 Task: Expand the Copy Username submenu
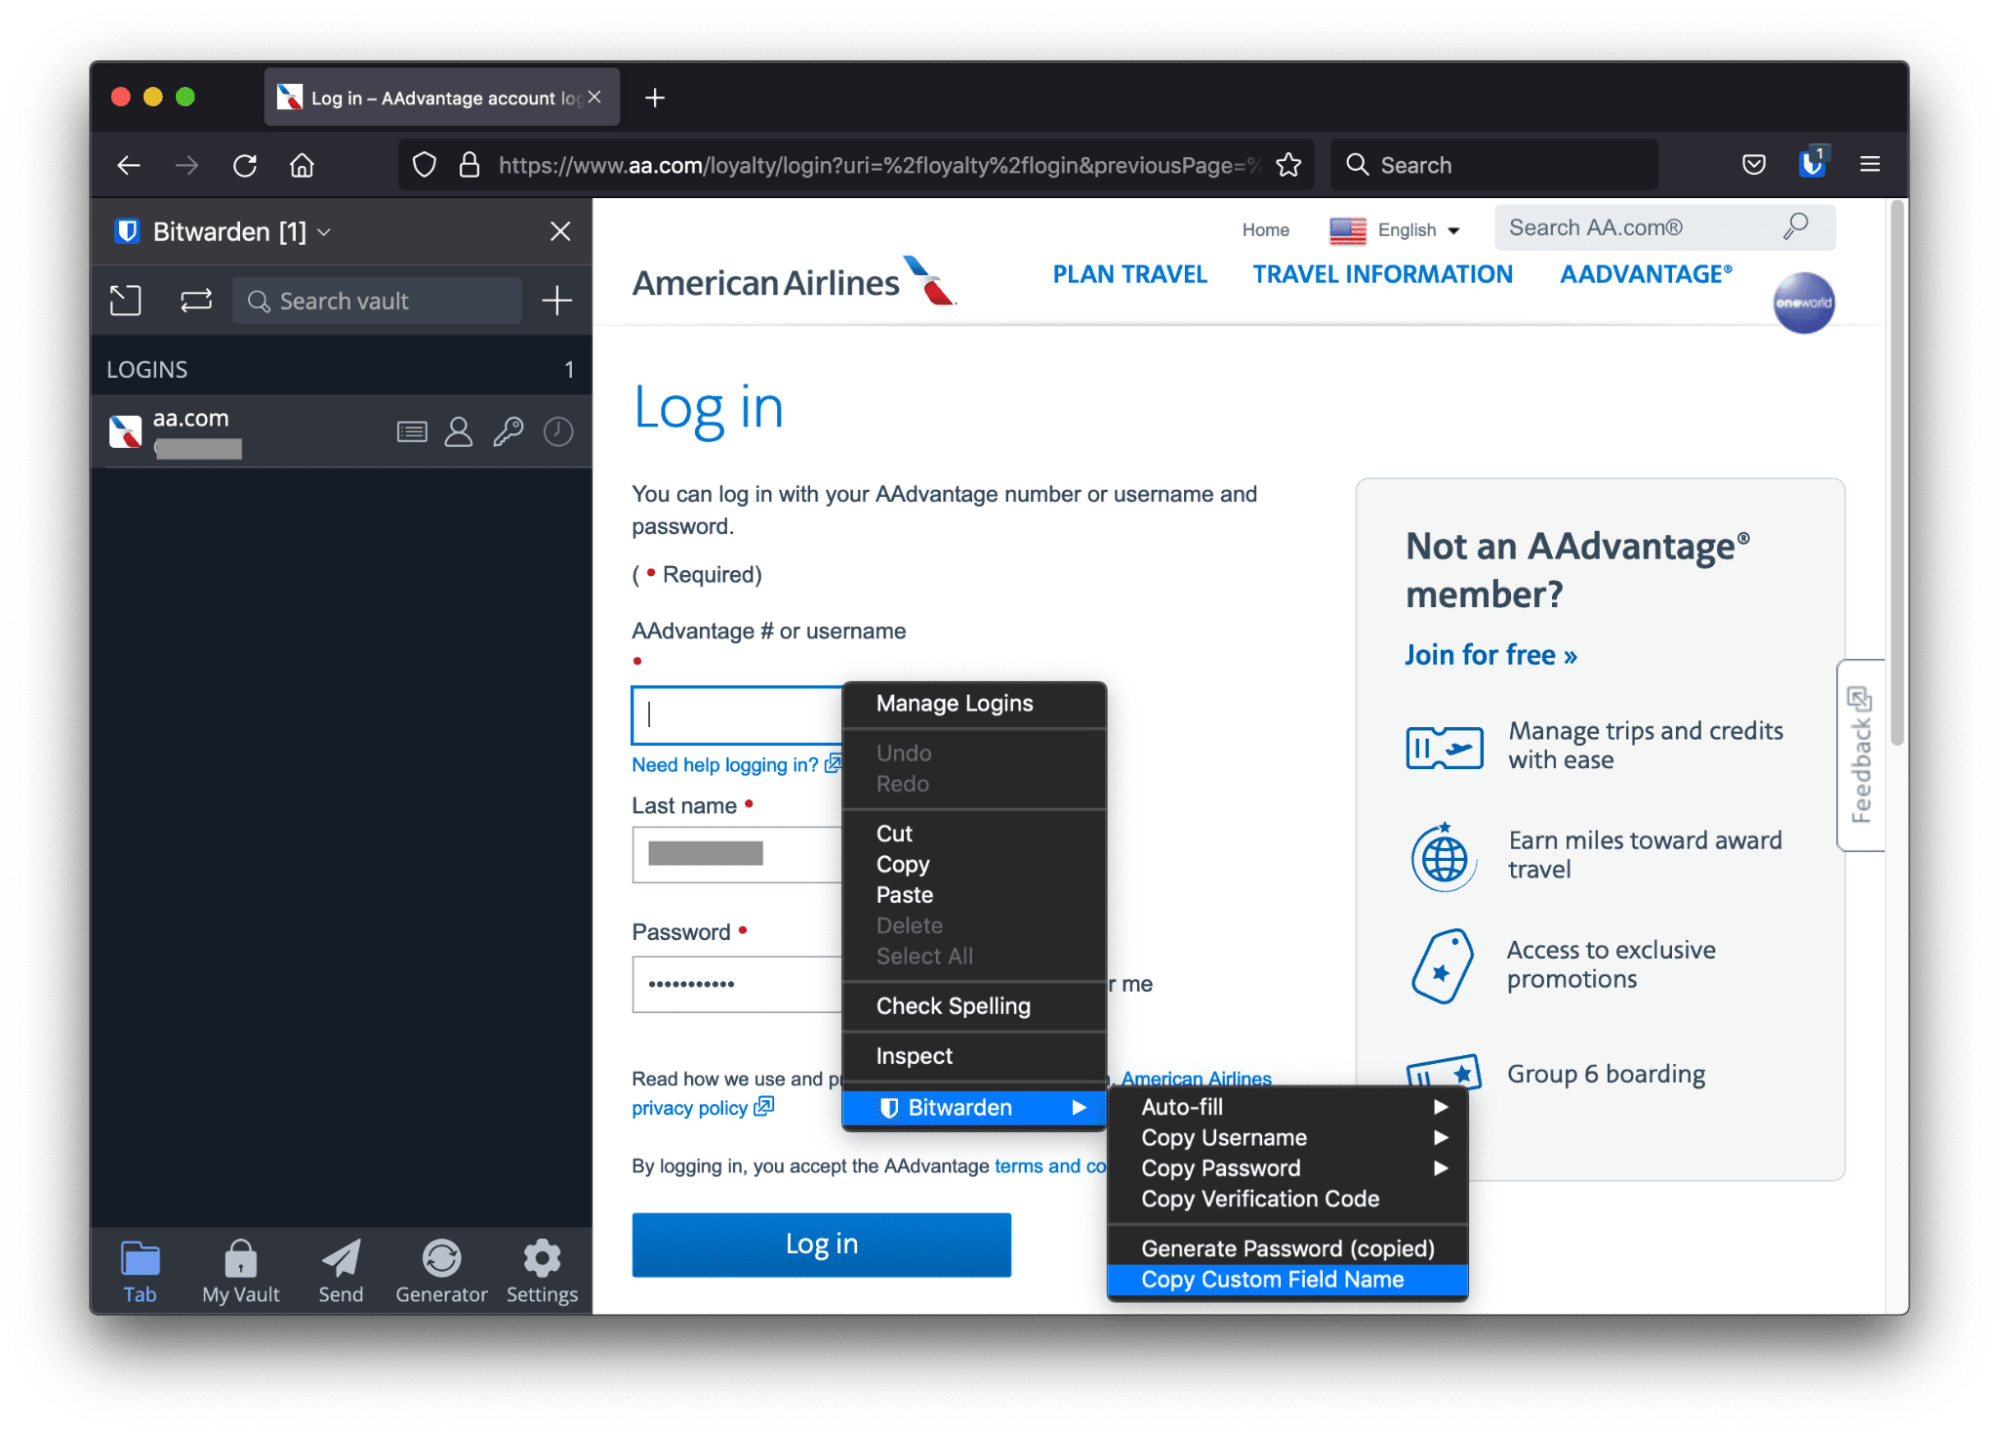[1288, 1138]
